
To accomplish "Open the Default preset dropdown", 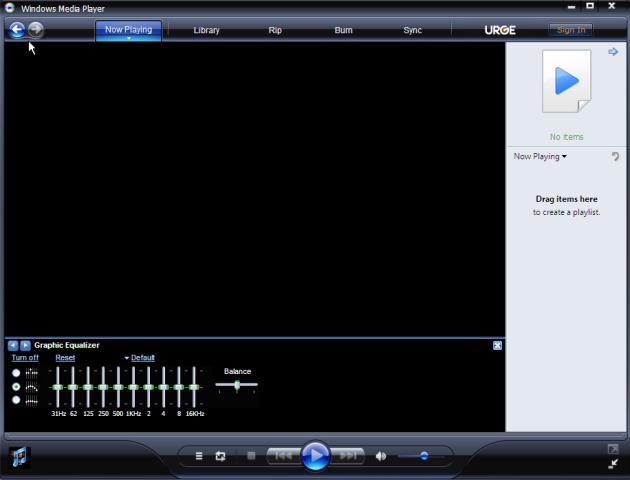I will point(139,357).
